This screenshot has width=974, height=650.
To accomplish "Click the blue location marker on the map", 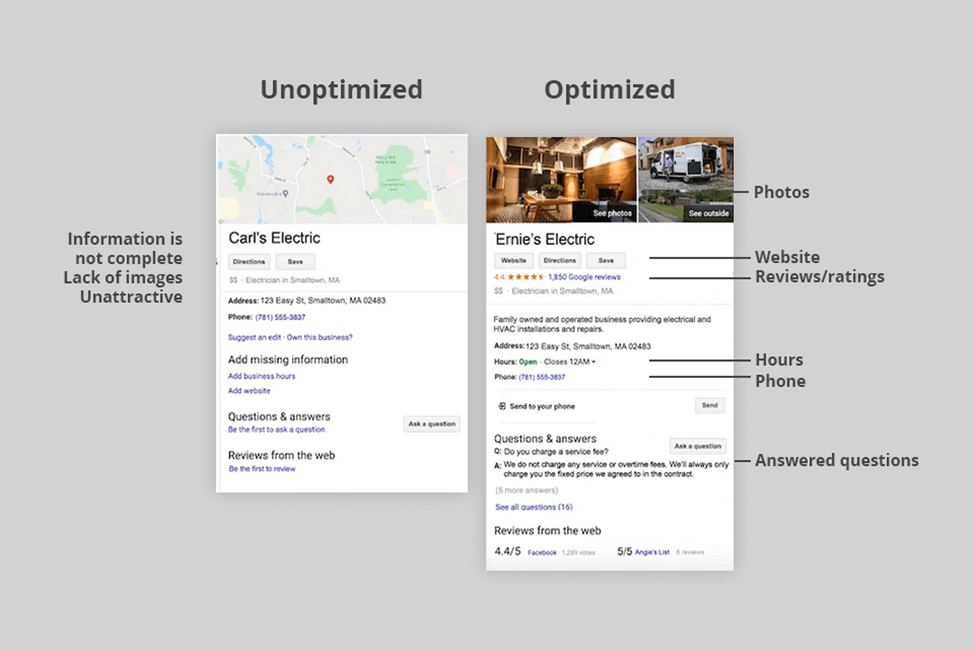I will pyautogui.click(x=285, y=193).
